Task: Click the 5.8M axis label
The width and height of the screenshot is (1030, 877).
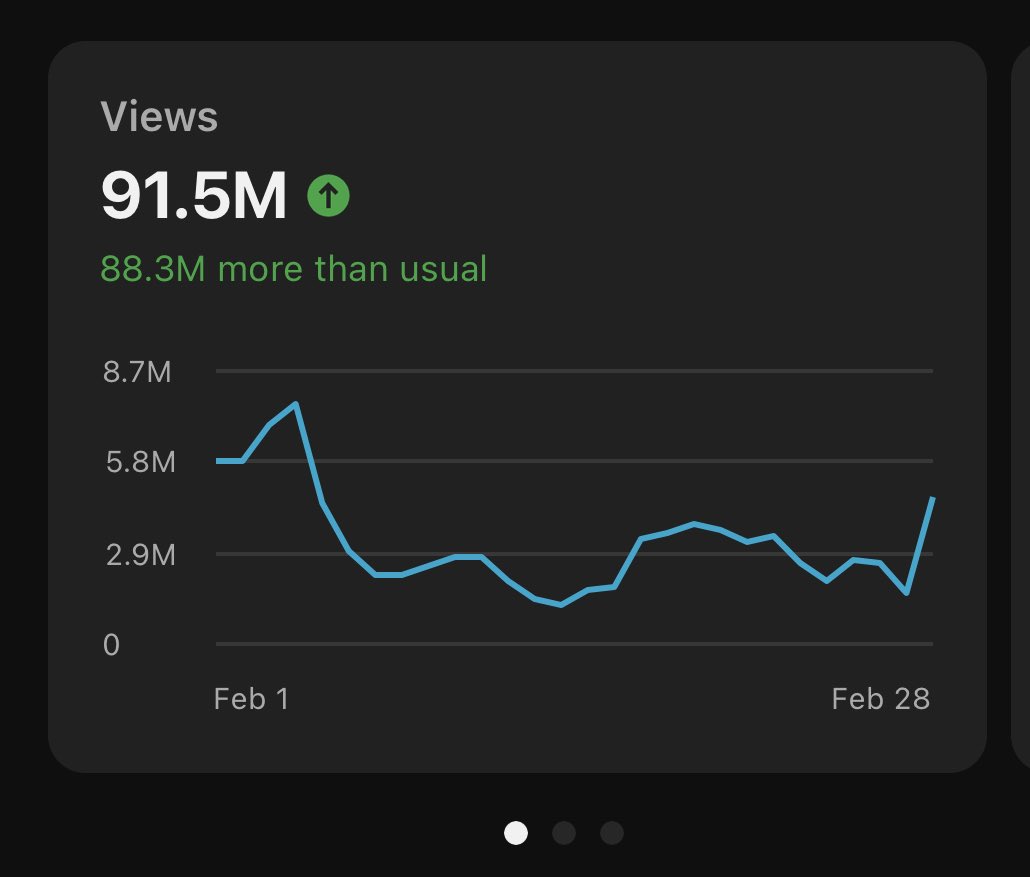Action: point(141,462)
